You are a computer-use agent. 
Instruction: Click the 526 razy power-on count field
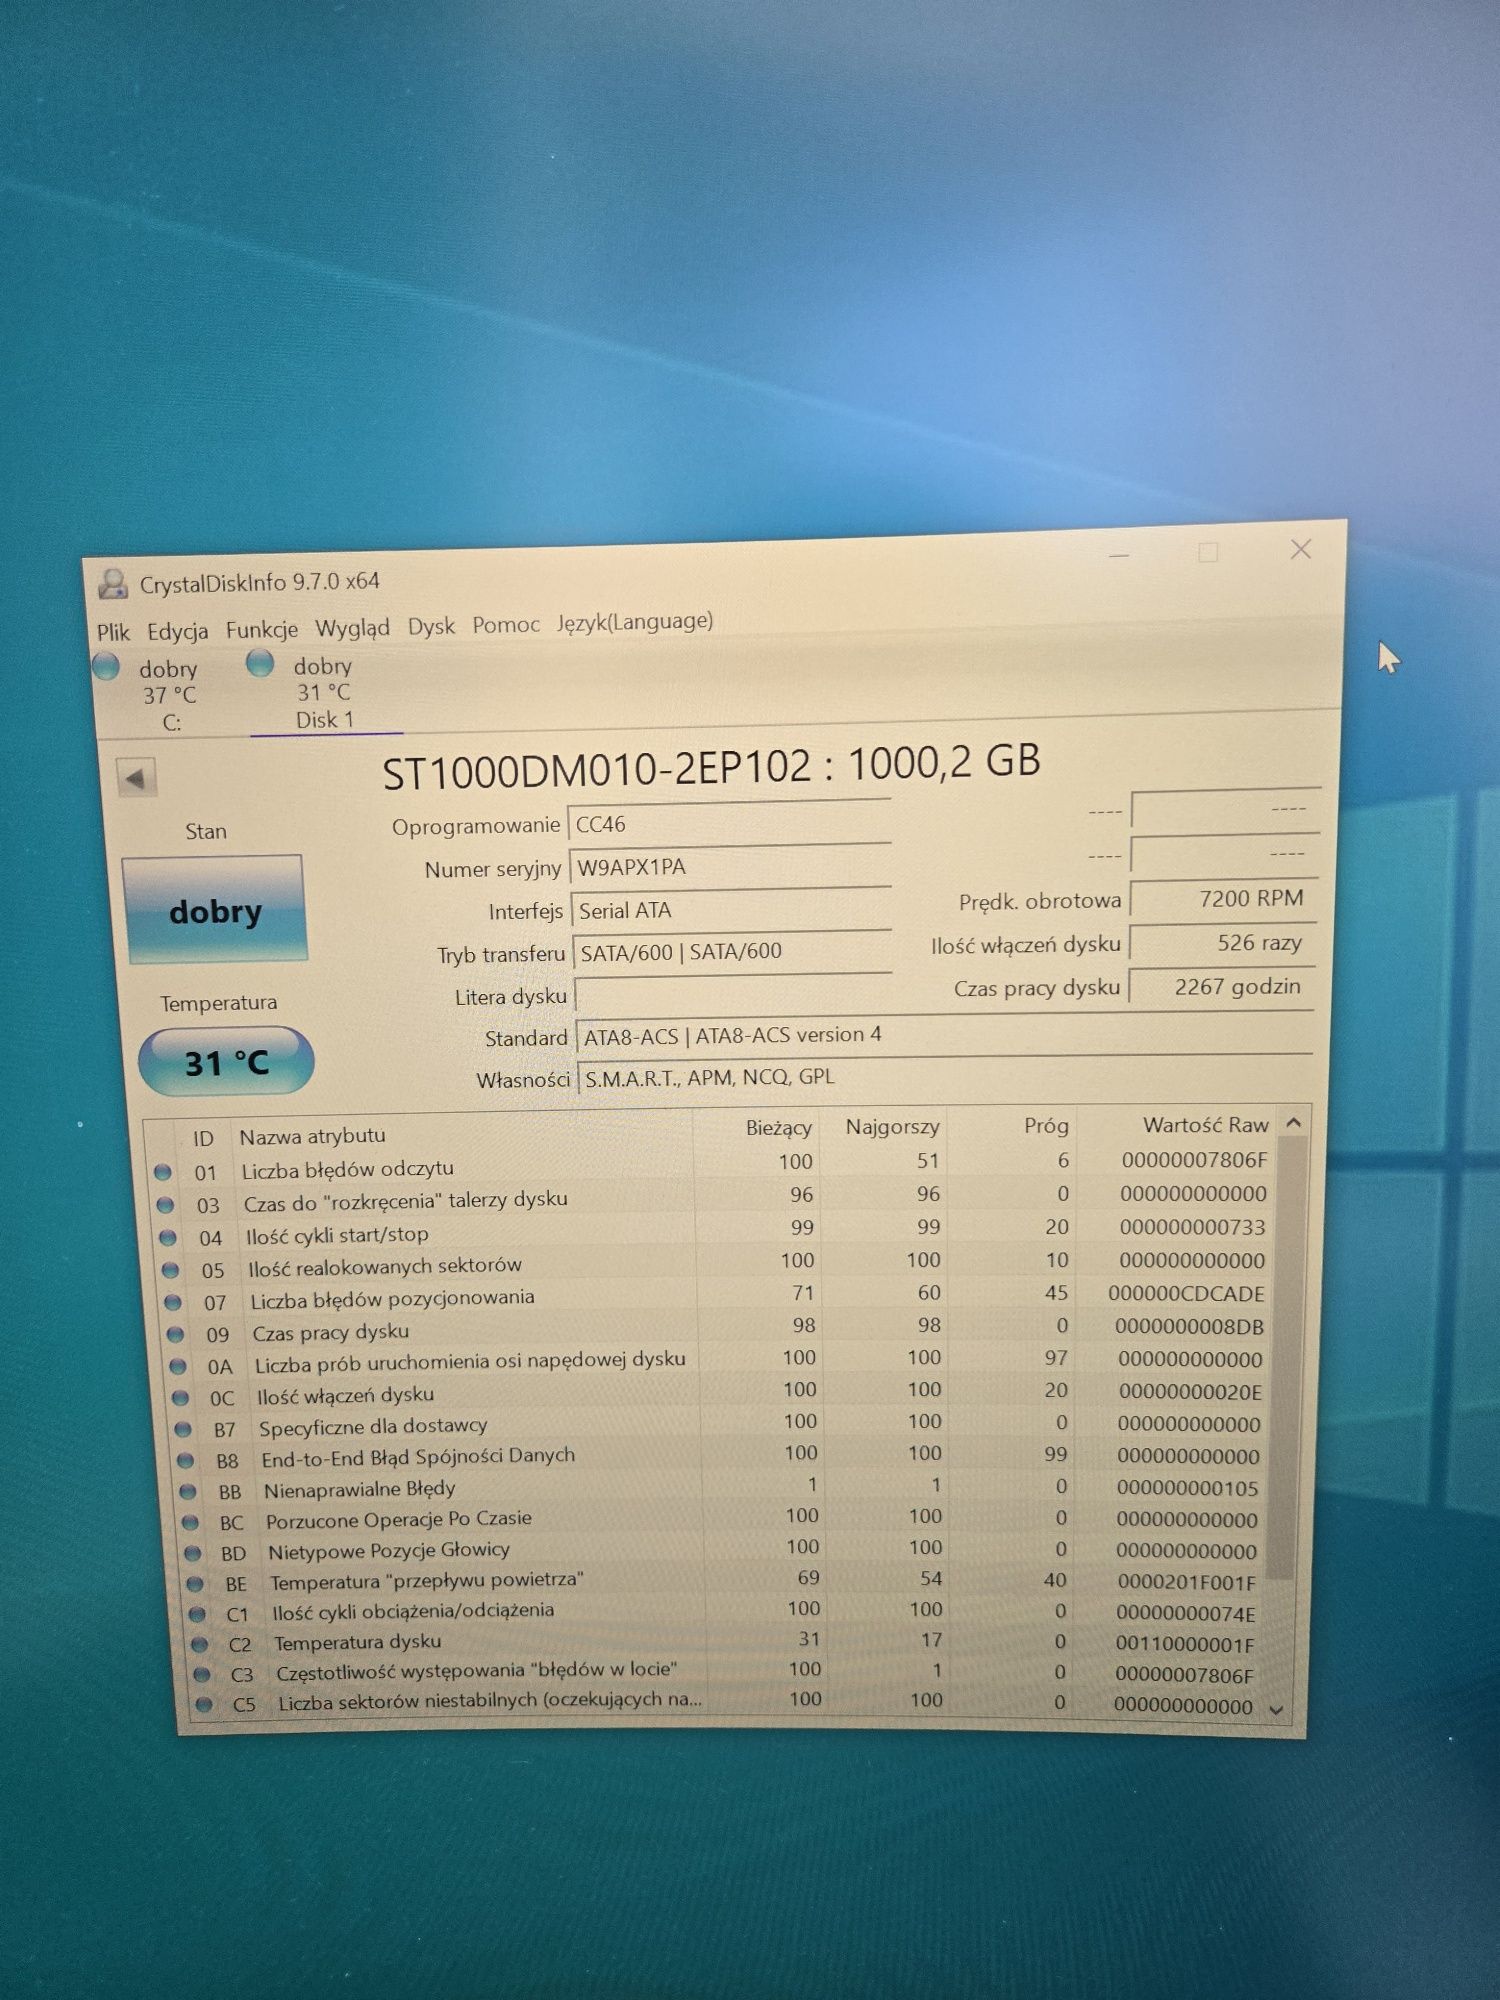(x=1222, y=942)
